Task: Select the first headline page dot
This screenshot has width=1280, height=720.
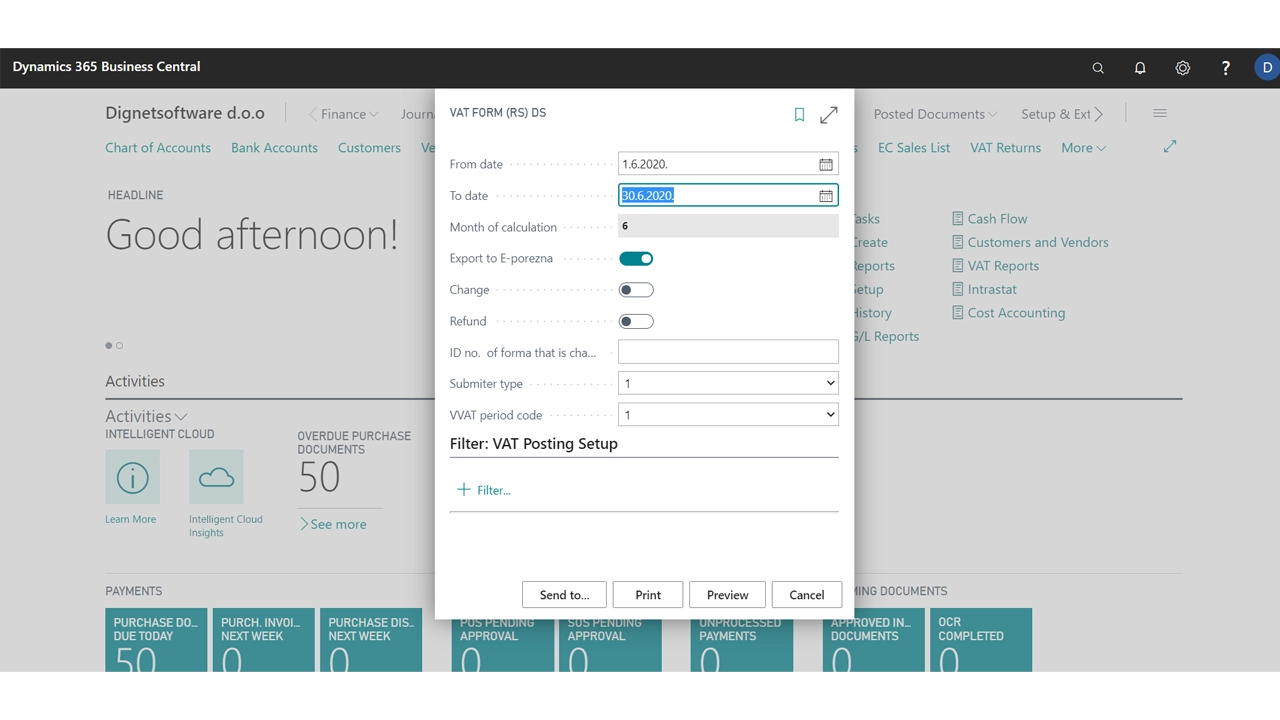Action: 109,345
